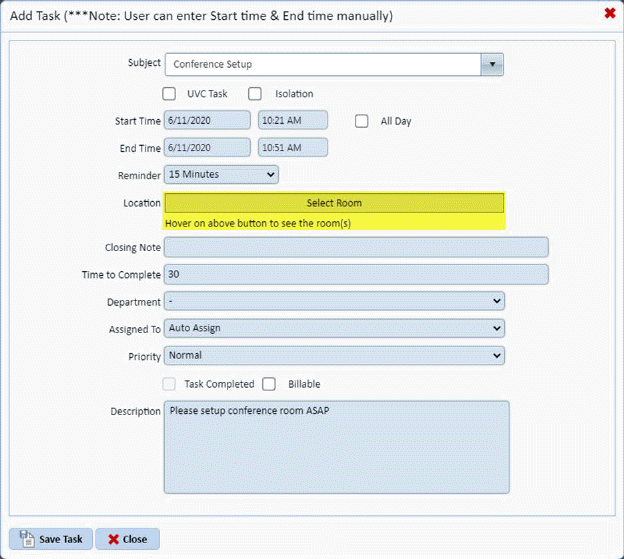Open the Priority Normal dropdown
Screen dimensions: 624x559
pyautogui.click(x=334, y=355)
